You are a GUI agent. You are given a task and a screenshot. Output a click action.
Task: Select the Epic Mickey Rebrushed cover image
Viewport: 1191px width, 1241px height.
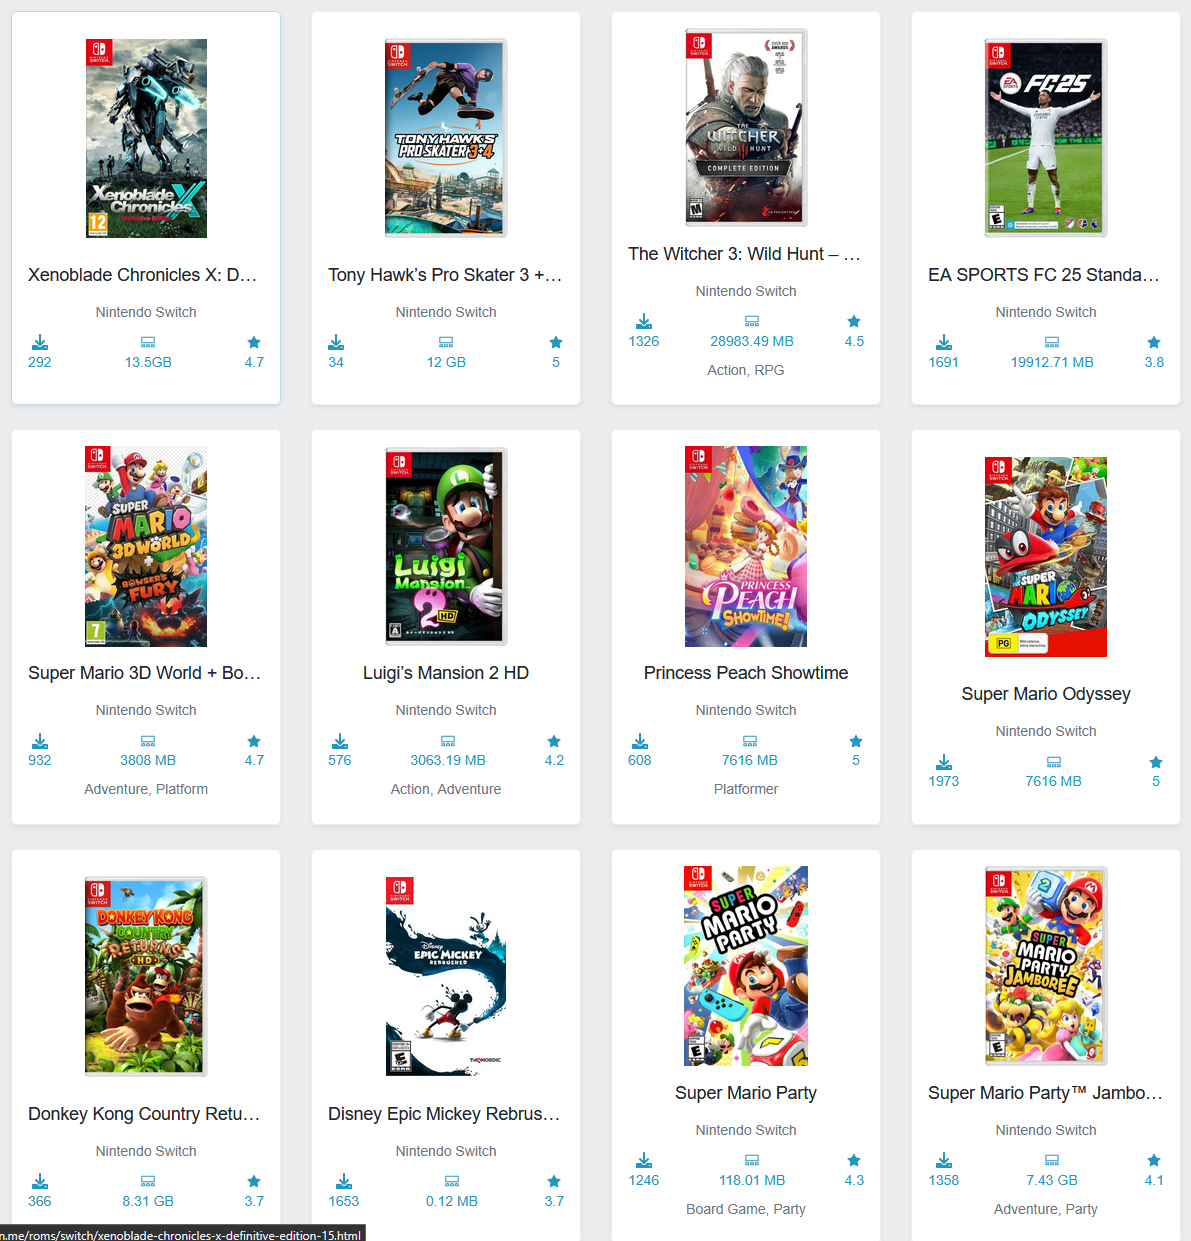[x=446, y=976]
